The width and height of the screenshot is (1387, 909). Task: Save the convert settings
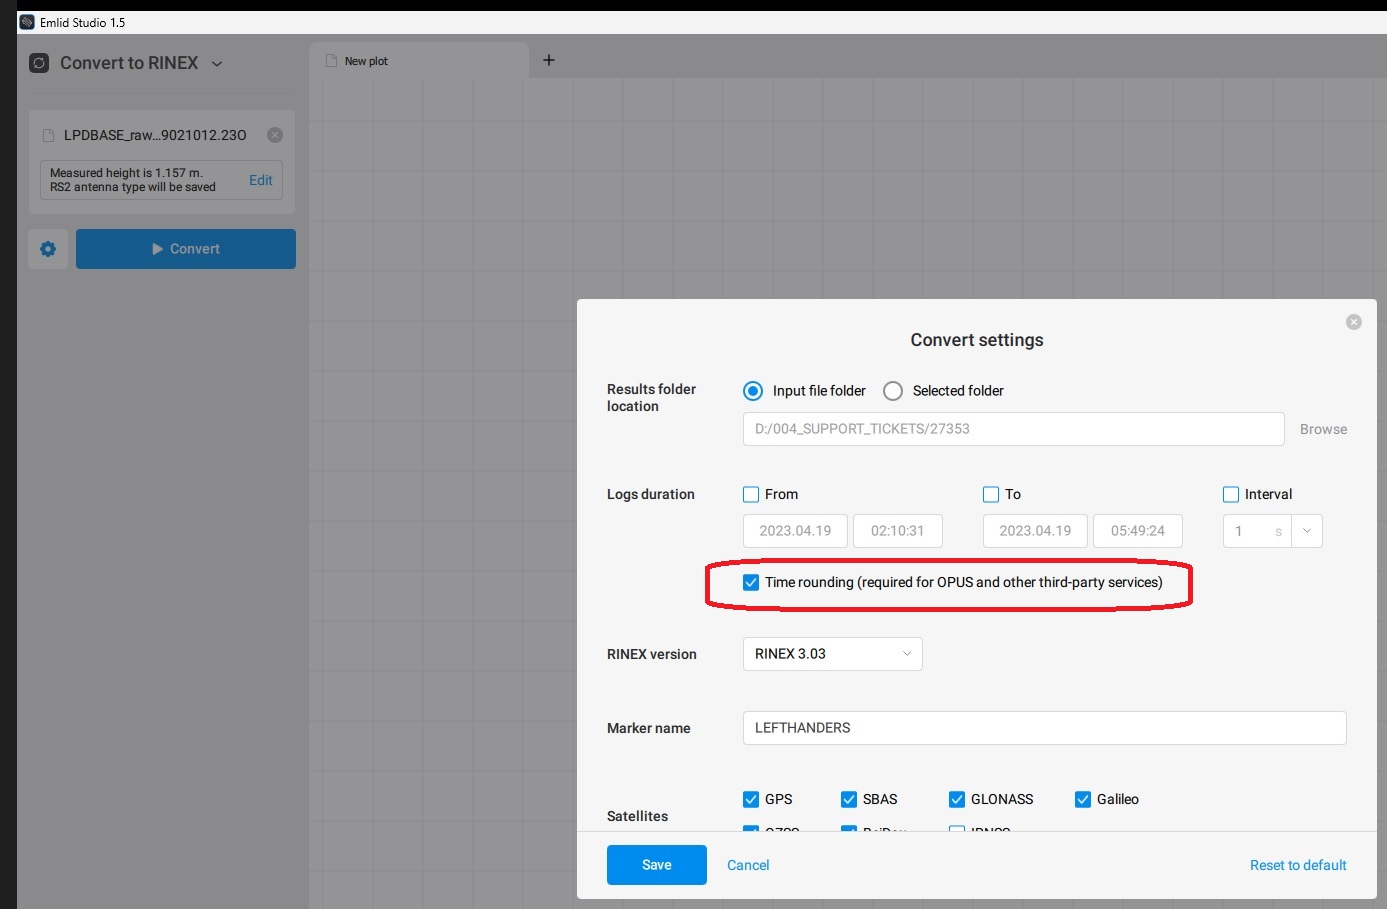pyautogui.click(x=657, y=865)
